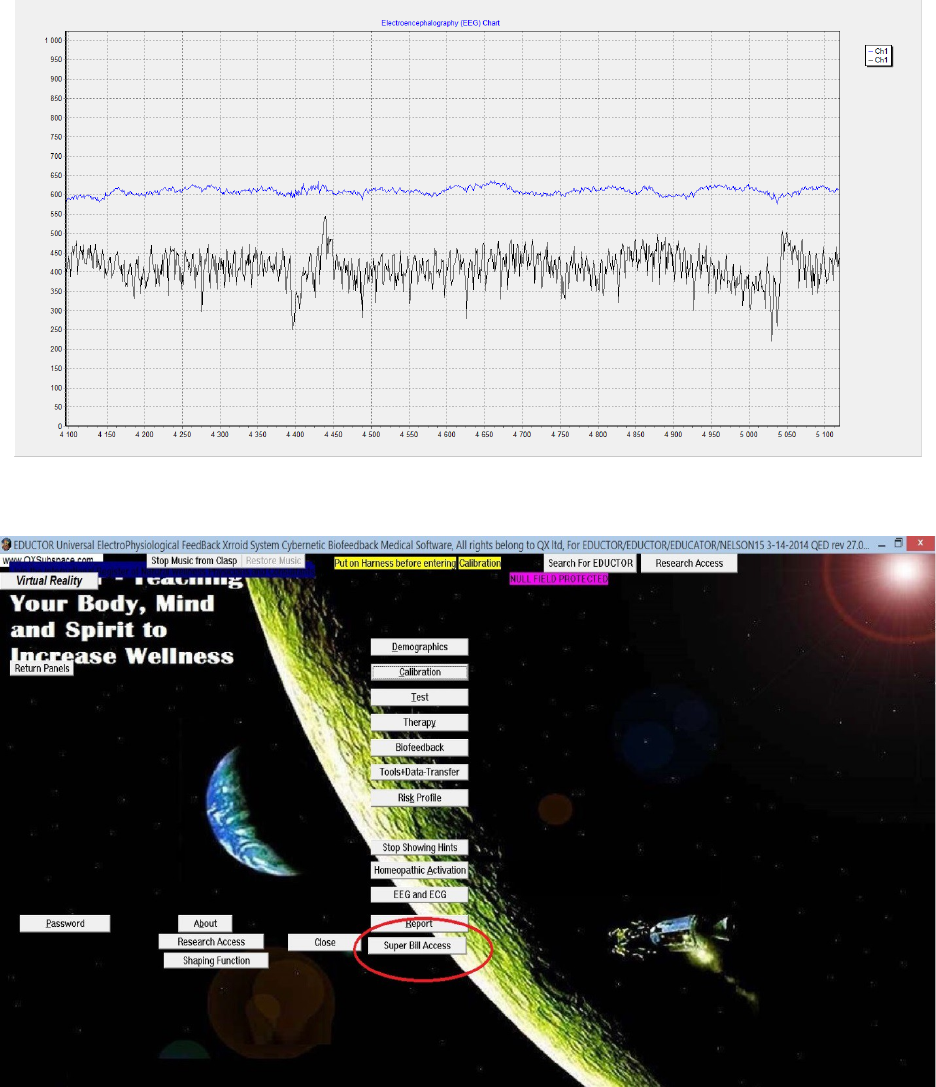Open the Report button

click(x=419, y=923)
